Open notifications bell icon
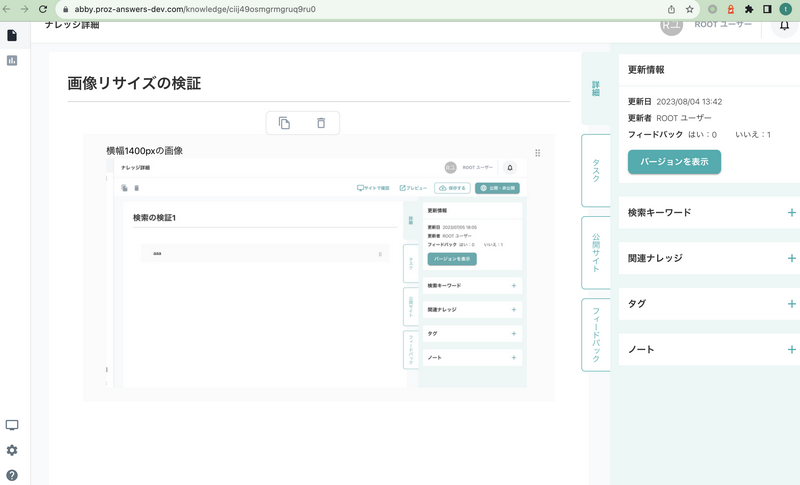Image resolution: width=800 pixels, height=485 pixels. click(x=784, y=25)
